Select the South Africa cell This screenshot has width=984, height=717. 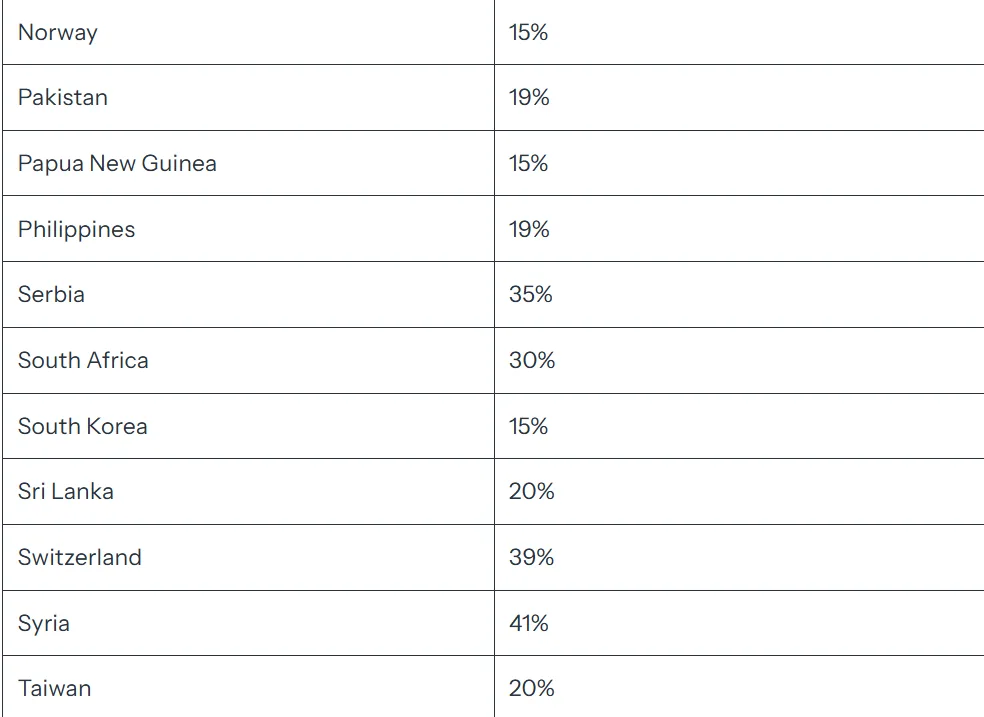(83, 360)
